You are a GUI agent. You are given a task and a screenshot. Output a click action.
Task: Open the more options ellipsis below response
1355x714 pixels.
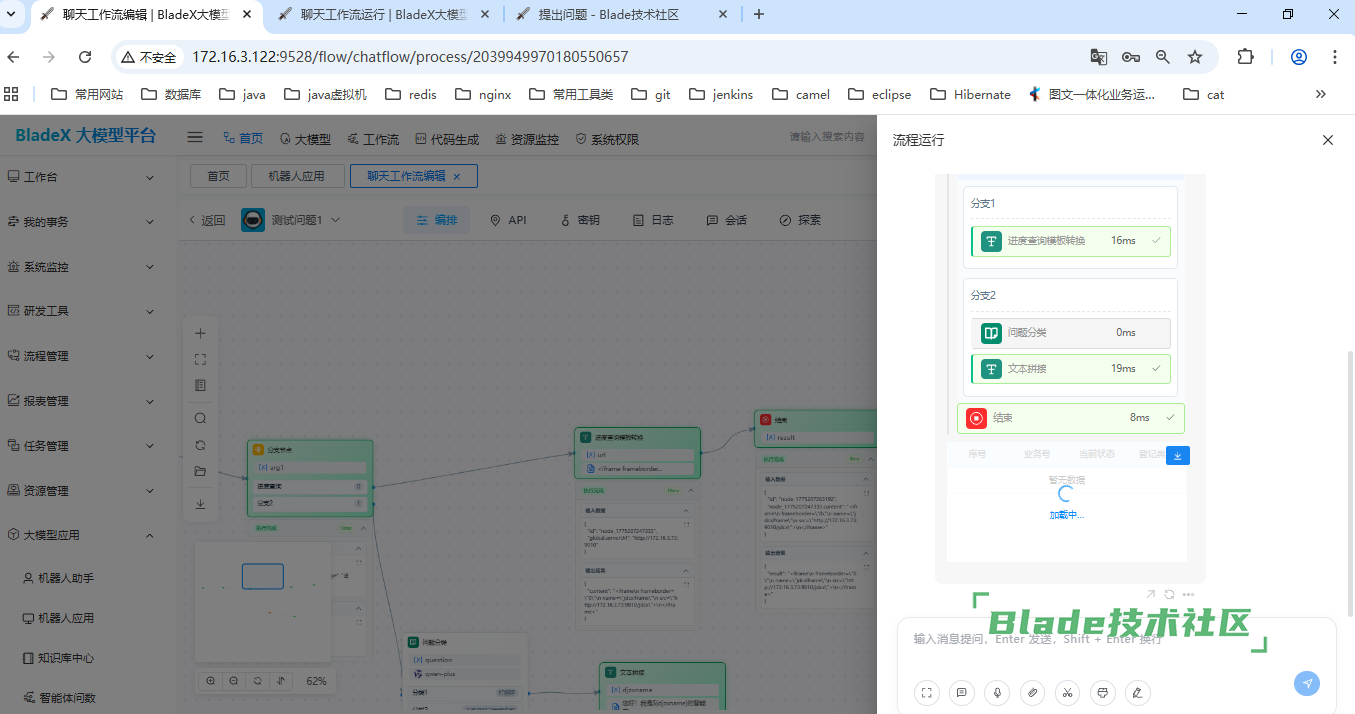coord(1188,595)
